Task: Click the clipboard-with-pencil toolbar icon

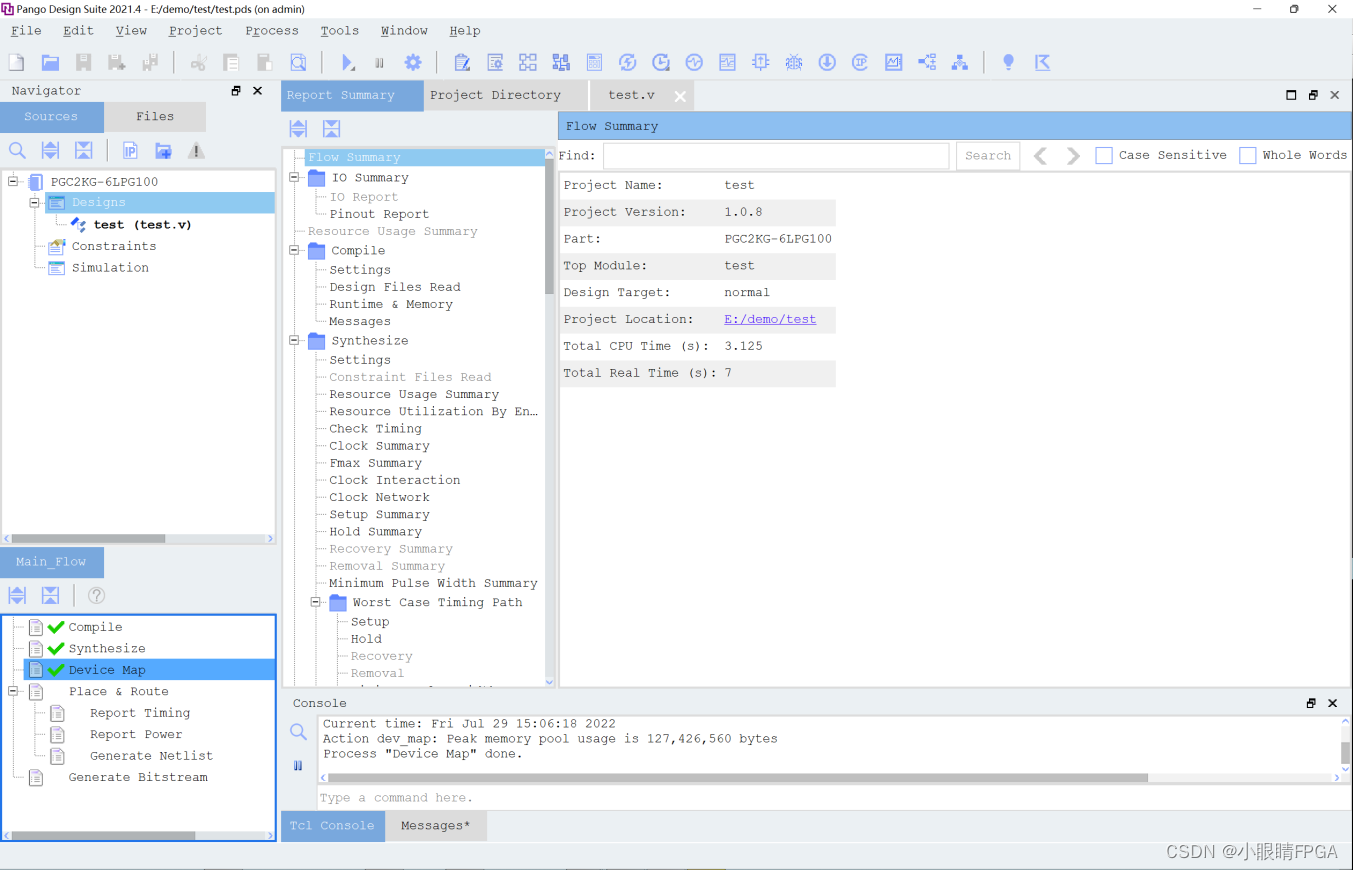Action: [x=462, y=62]
